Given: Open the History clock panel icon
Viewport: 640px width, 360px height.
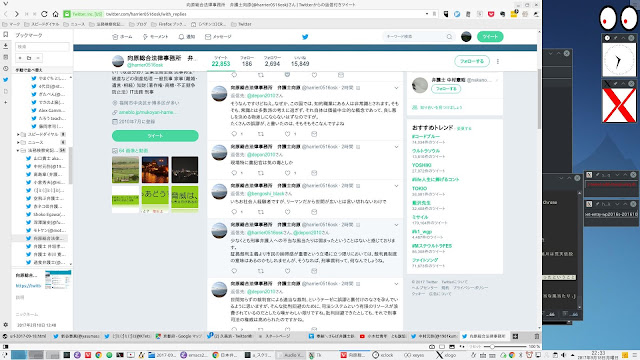Looking at the screenshot, I should click(x=5, y=69).
